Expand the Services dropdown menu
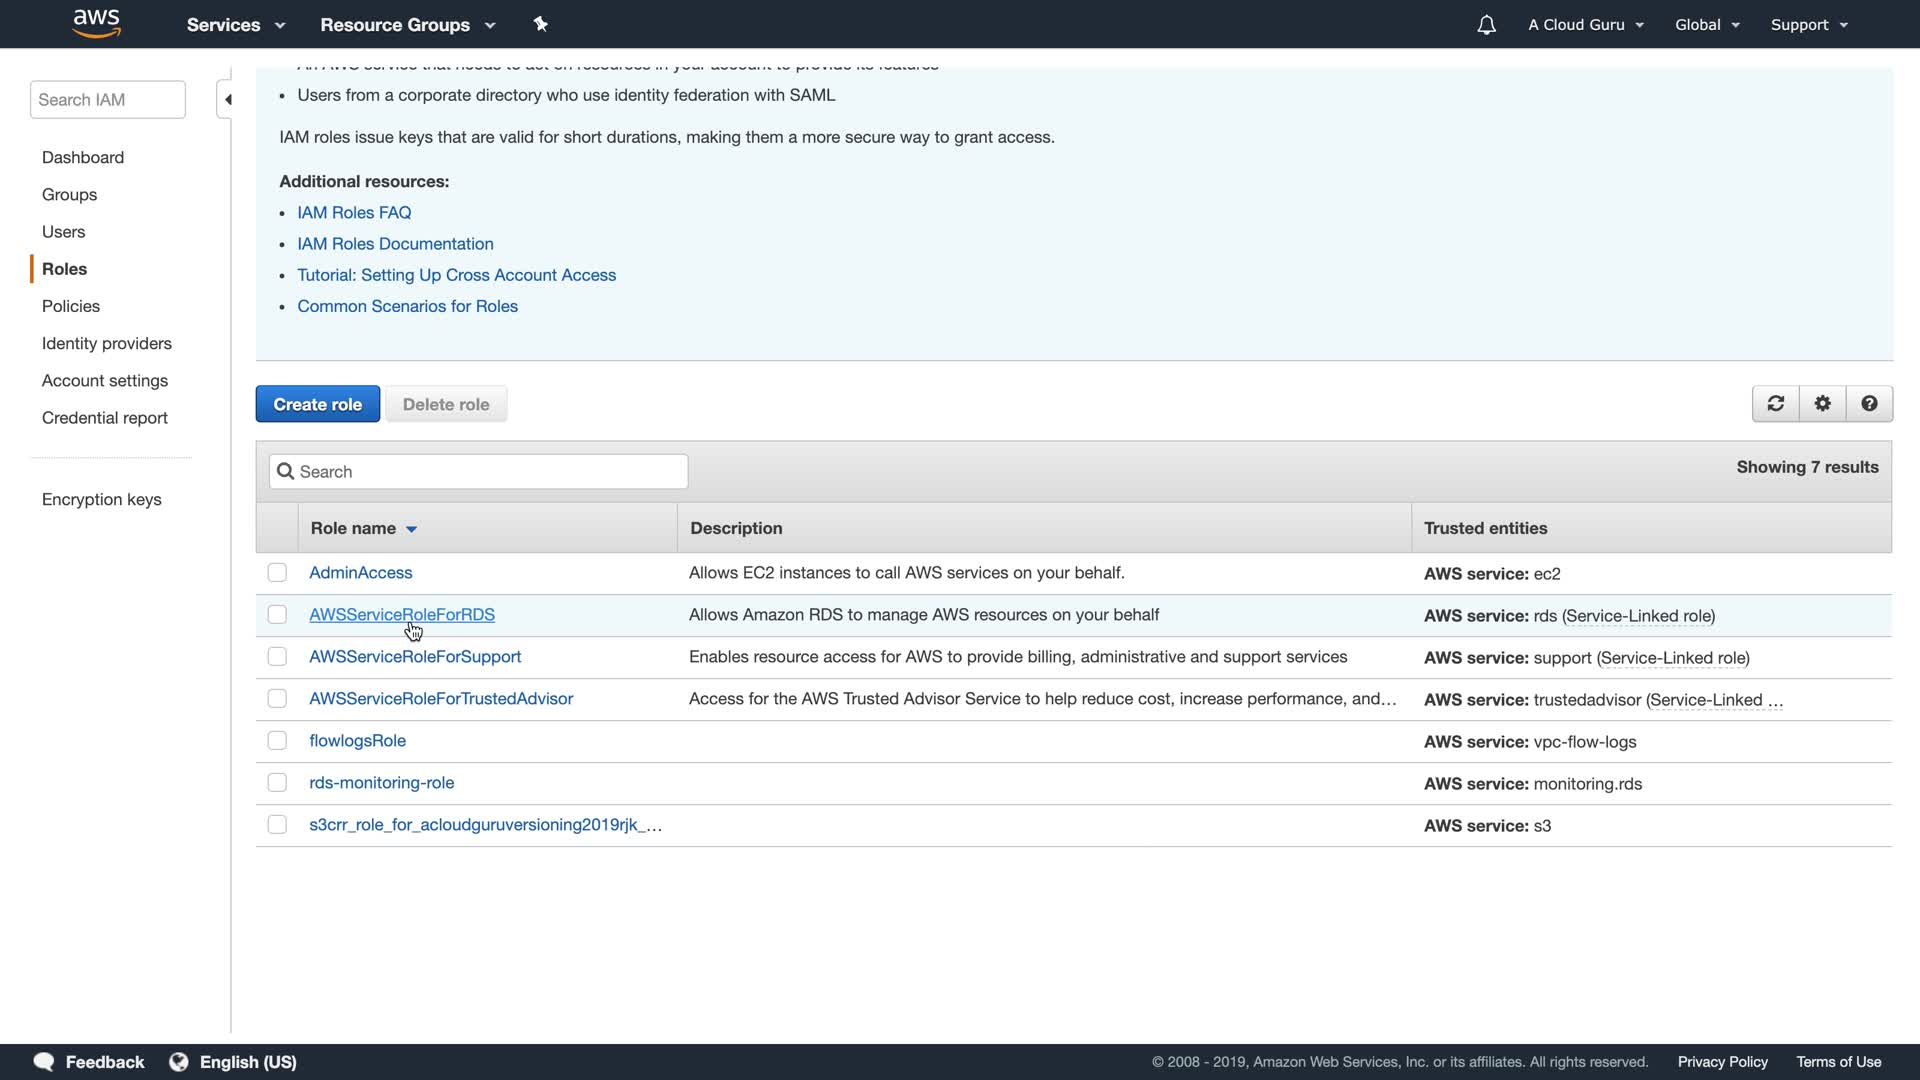 235,25
